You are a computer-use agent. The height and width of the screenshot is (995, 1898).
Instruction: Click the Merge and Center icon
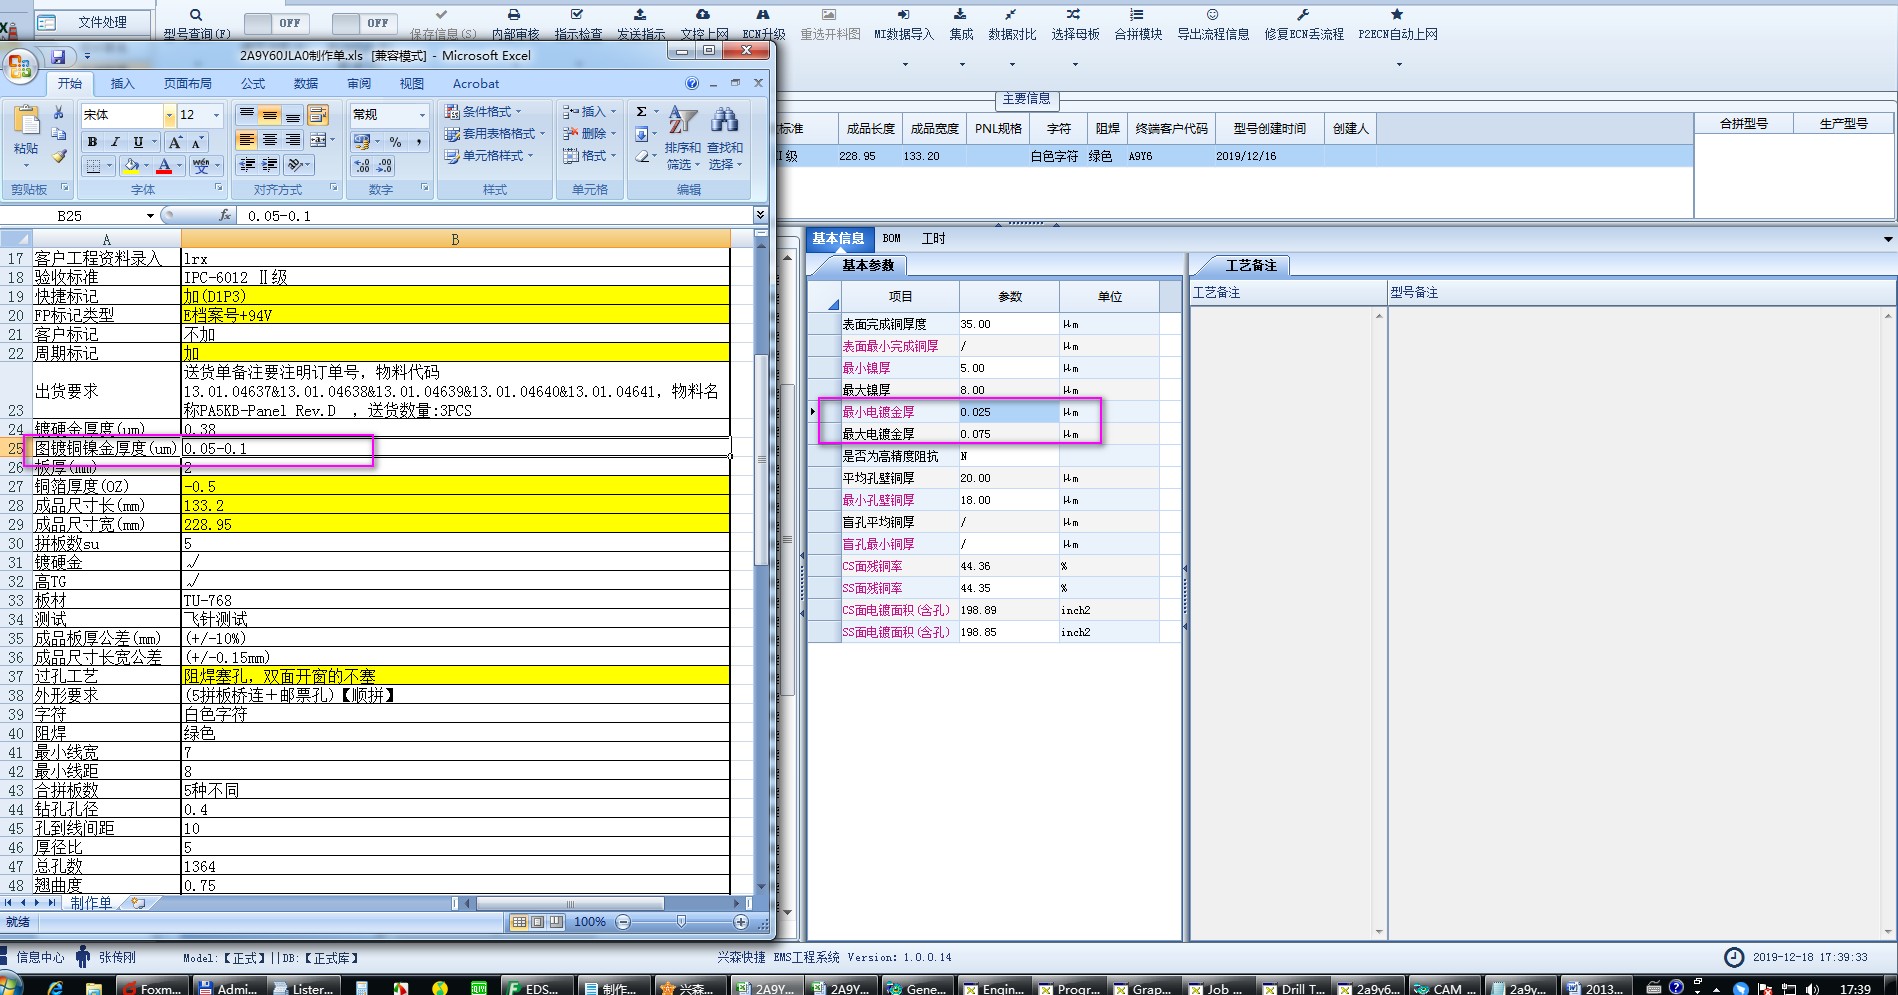pyautogui.click(x=318, y=140)
